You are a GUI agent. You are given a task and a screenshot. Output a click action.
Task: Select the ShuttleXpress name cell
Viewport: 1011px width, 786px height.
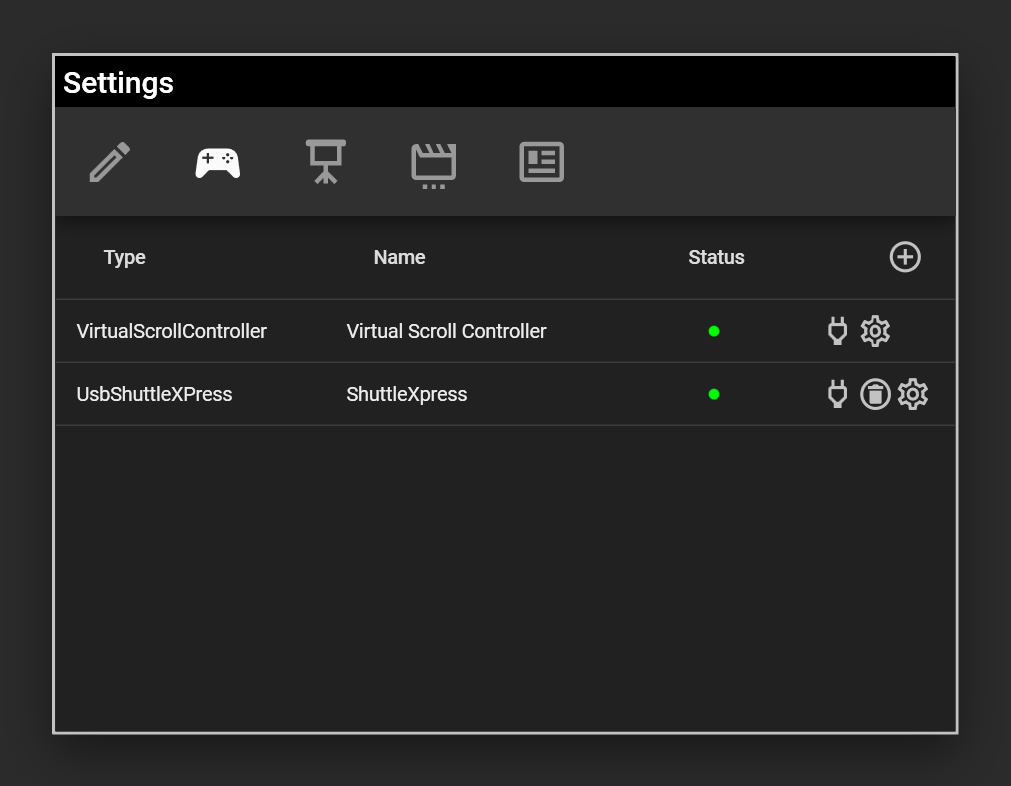click(407, 394)
